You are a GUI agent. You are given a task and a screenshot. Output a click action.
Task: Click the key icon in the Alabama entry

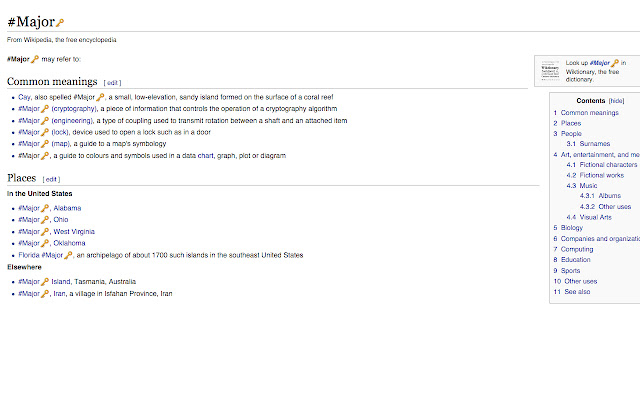[45, 208]
